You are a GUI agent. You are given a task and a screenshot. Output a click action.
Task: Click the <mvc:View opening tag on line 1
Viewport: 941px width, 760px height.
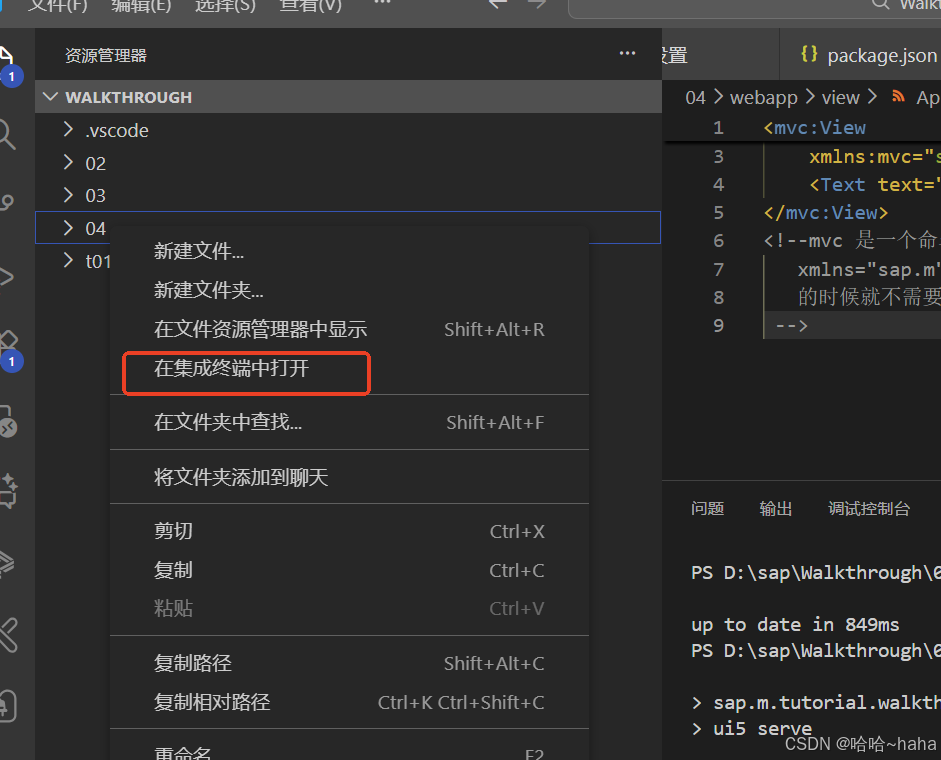(814, 128)
